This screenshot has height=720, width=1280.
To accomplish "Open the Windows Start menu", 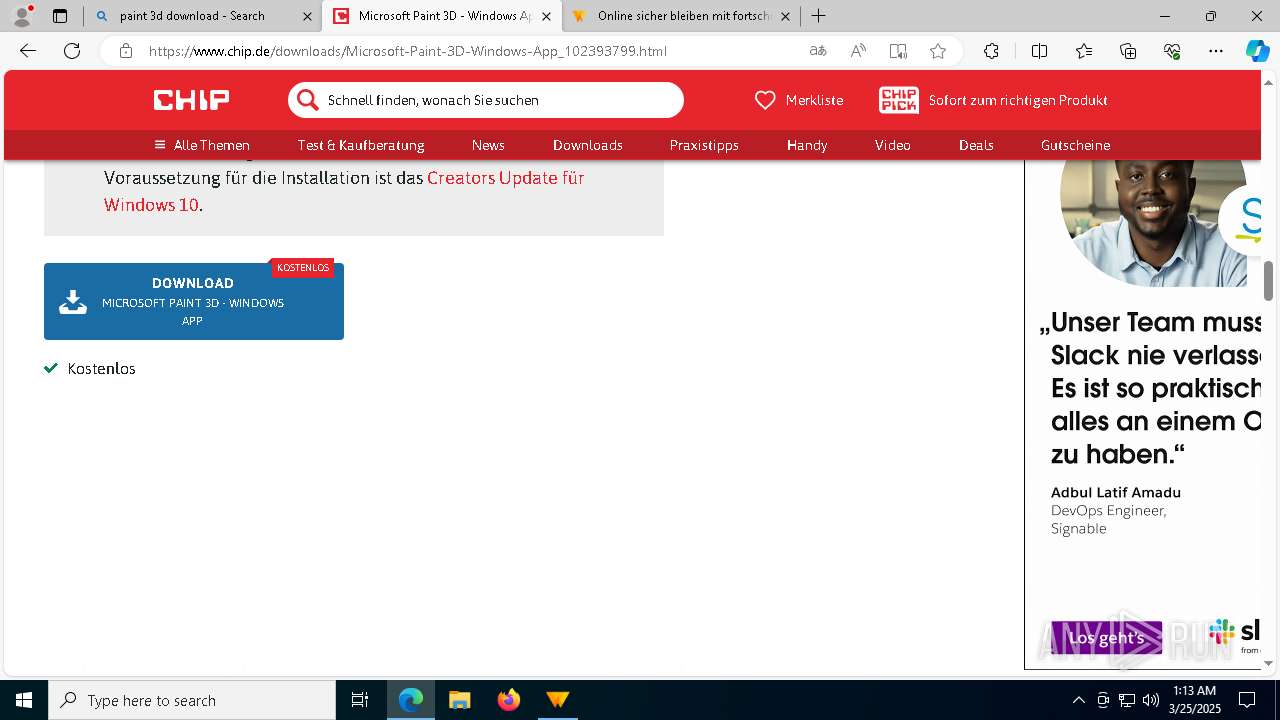I will tap(24, 700).
